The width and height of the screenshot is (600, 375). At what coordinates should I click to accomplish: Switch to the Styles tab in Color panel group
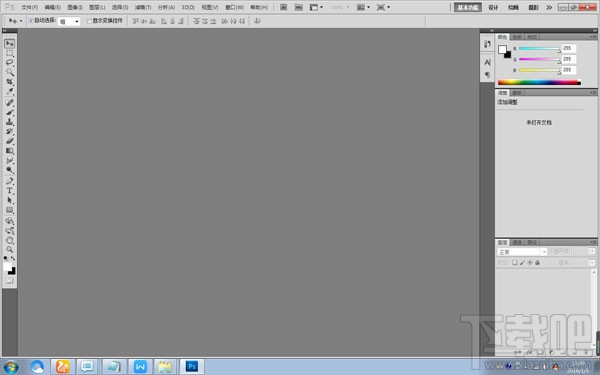tap(532, 37)
